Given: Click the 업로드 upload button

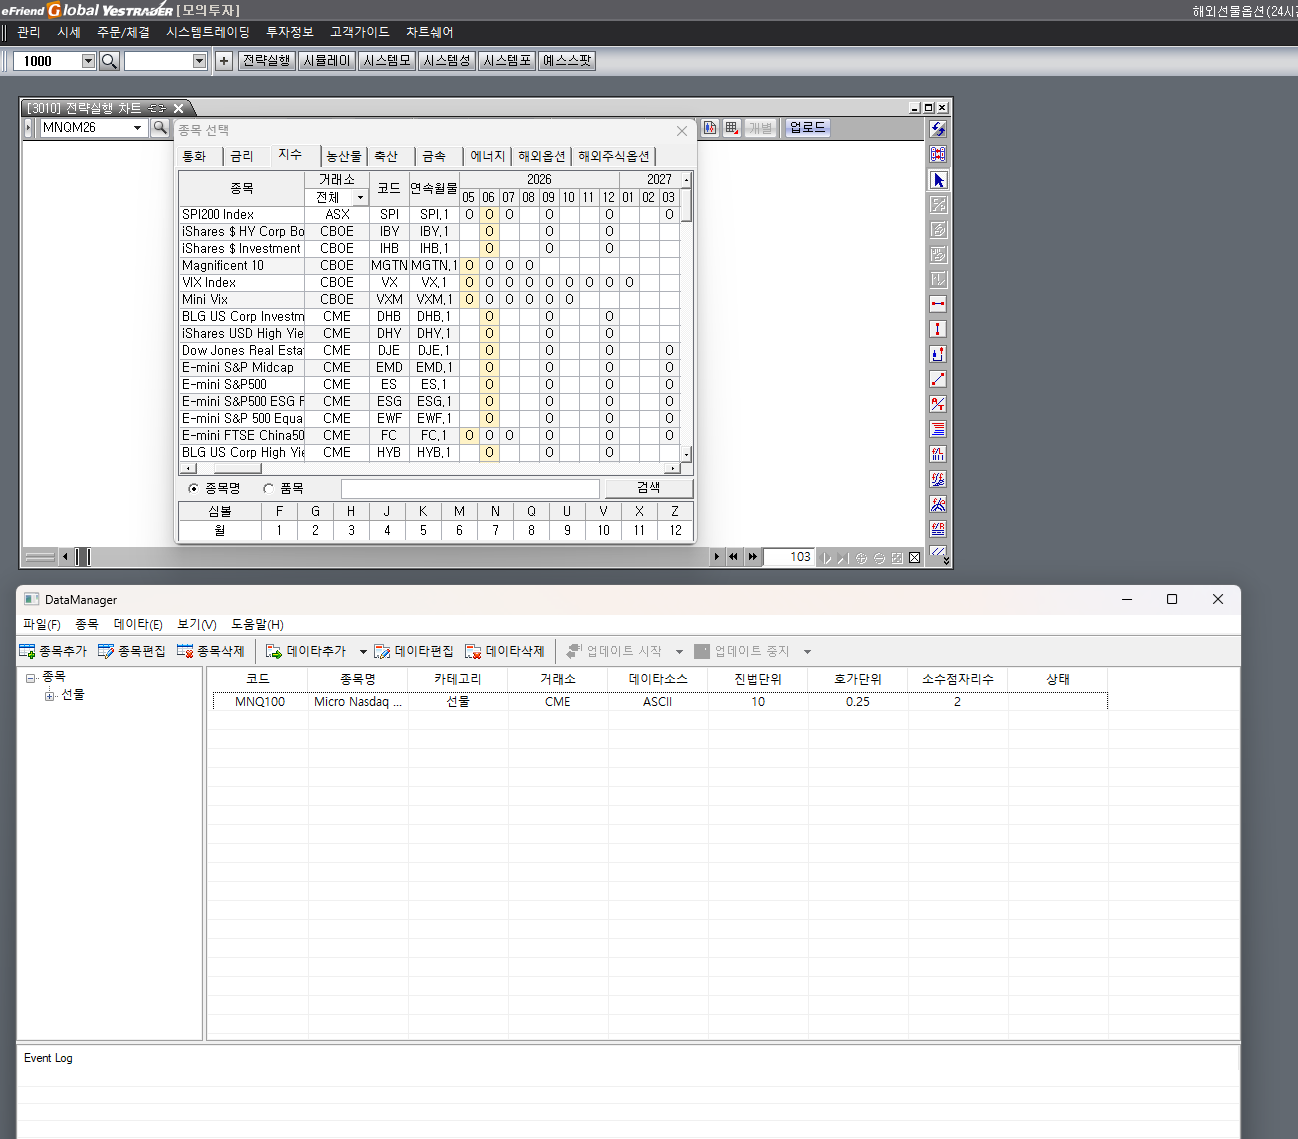Looking at the screenshot, I should (x=807, y=128).
